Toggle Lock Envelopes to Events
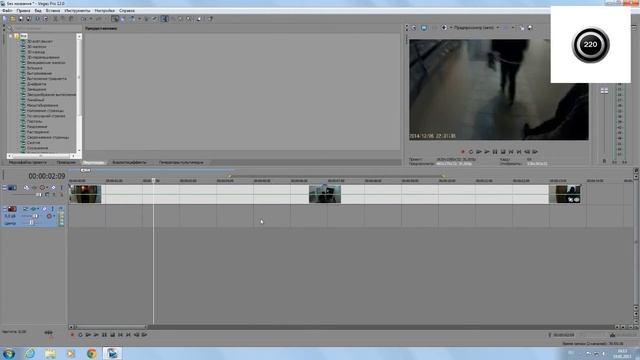The height and width of the screenshot is (360, 640). pos(147,19)
